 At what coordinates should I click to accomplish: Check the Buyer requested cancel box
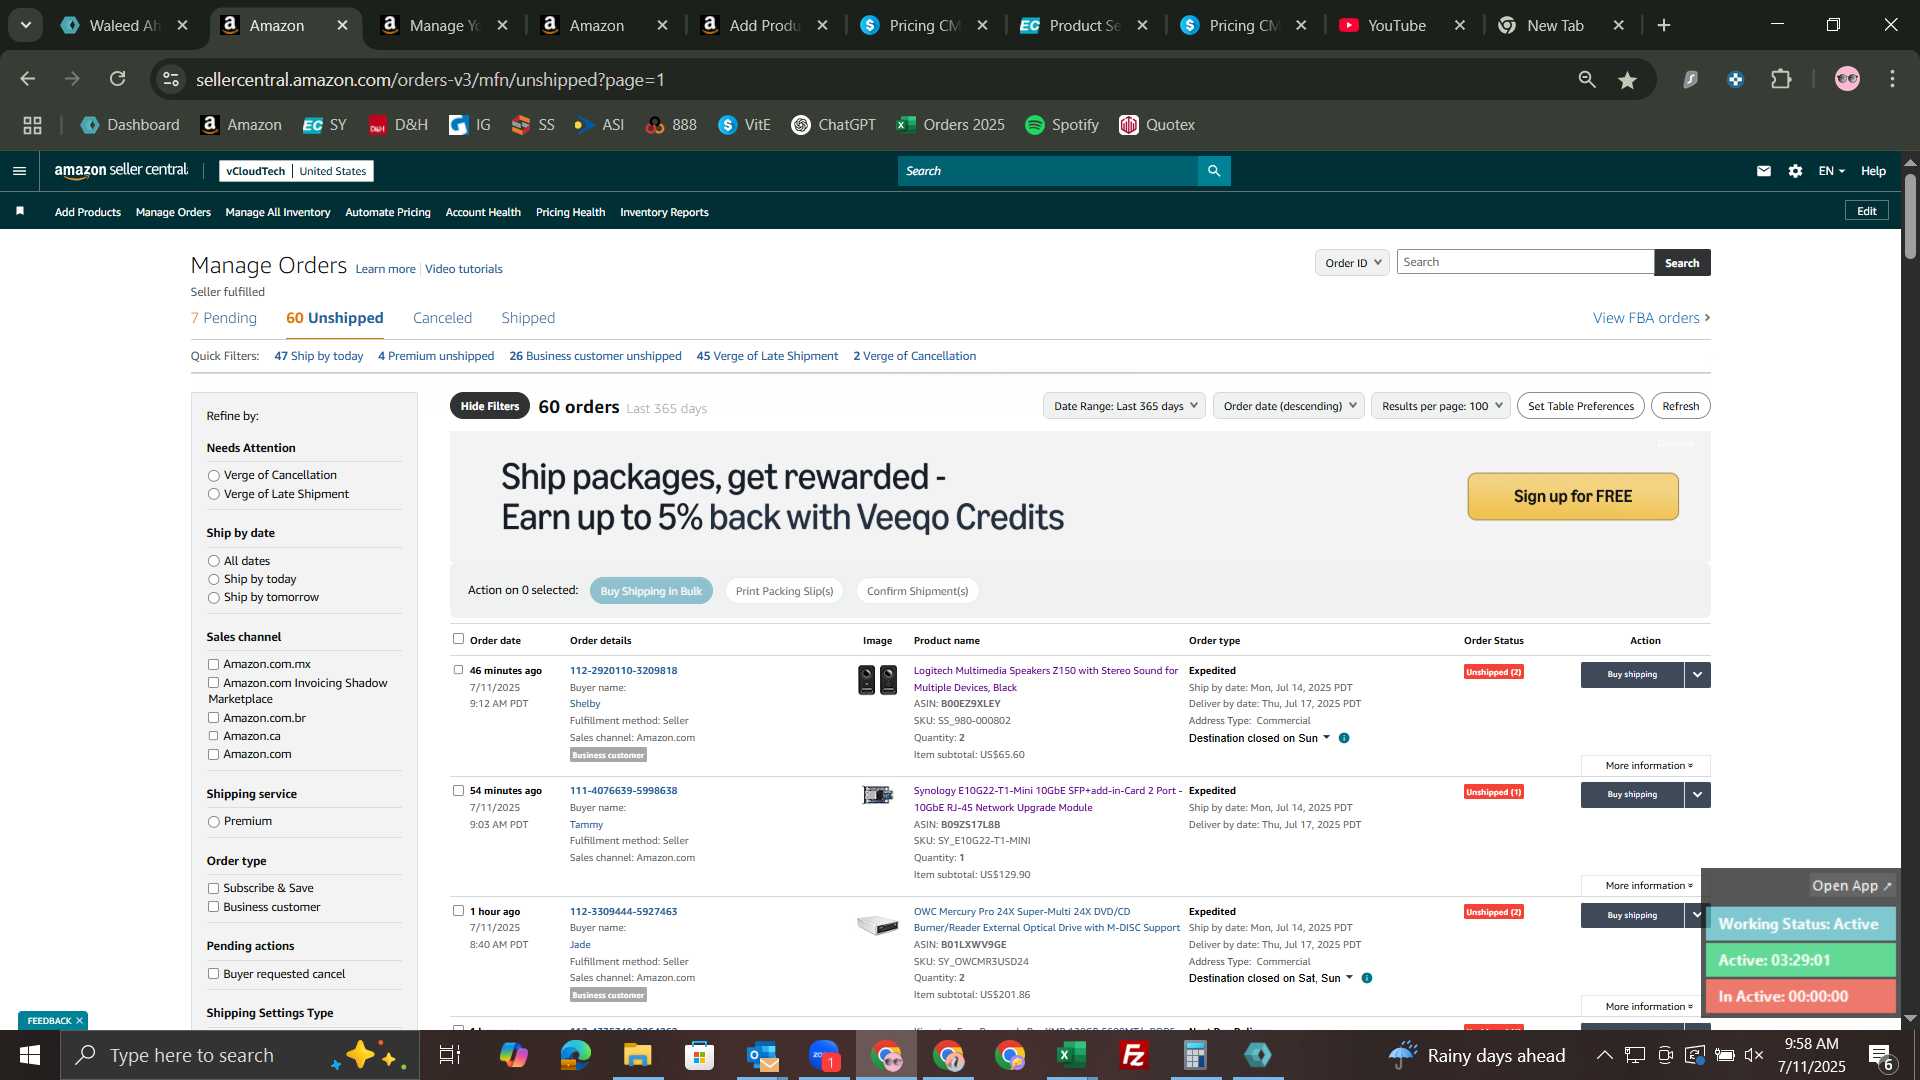point(213,974)
